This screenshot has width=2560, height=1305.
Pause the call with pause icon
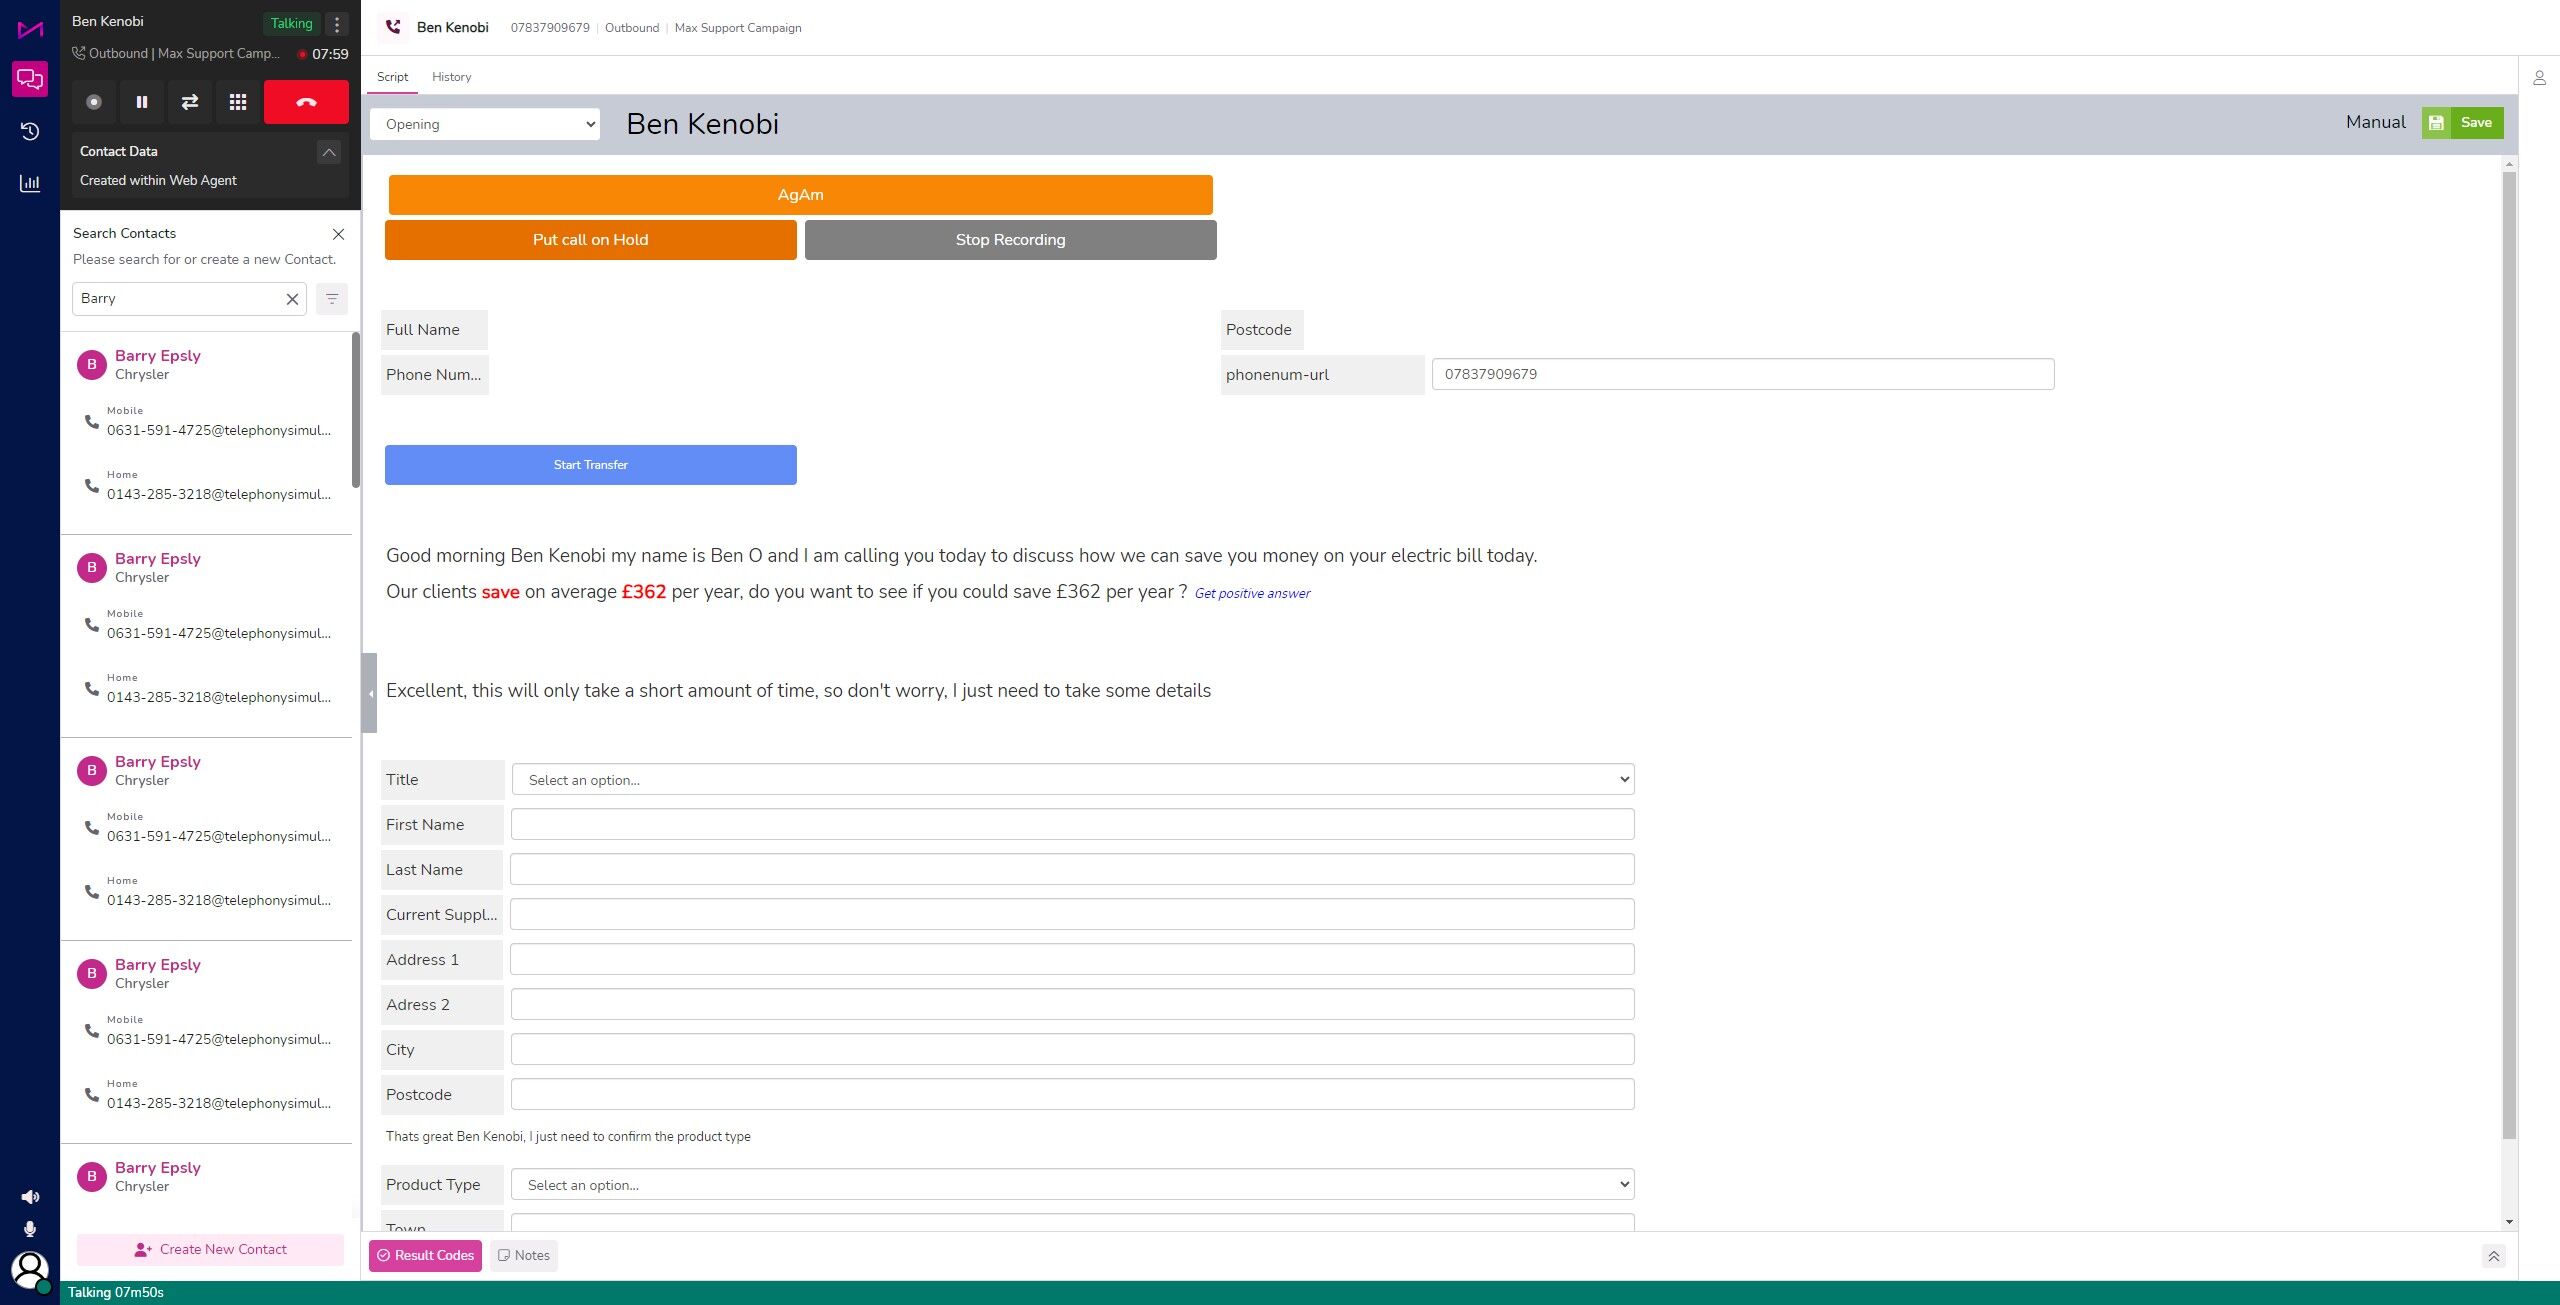142,102
